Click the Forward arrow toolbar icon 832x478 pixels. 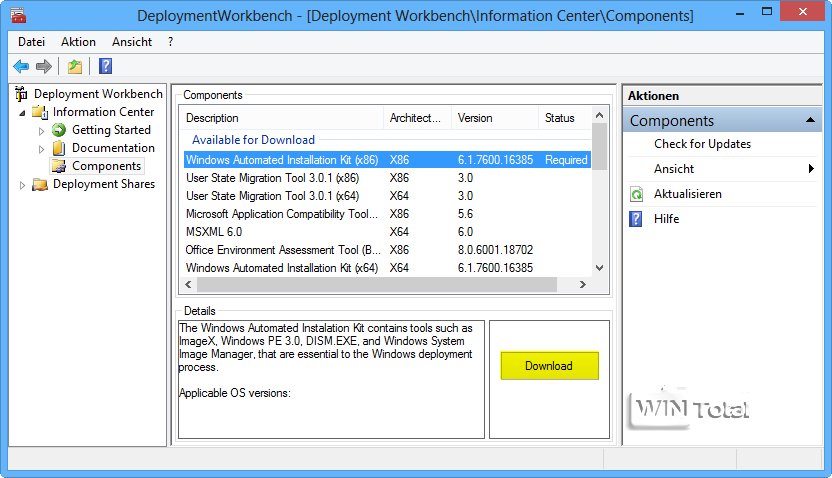tap(43, 67)
